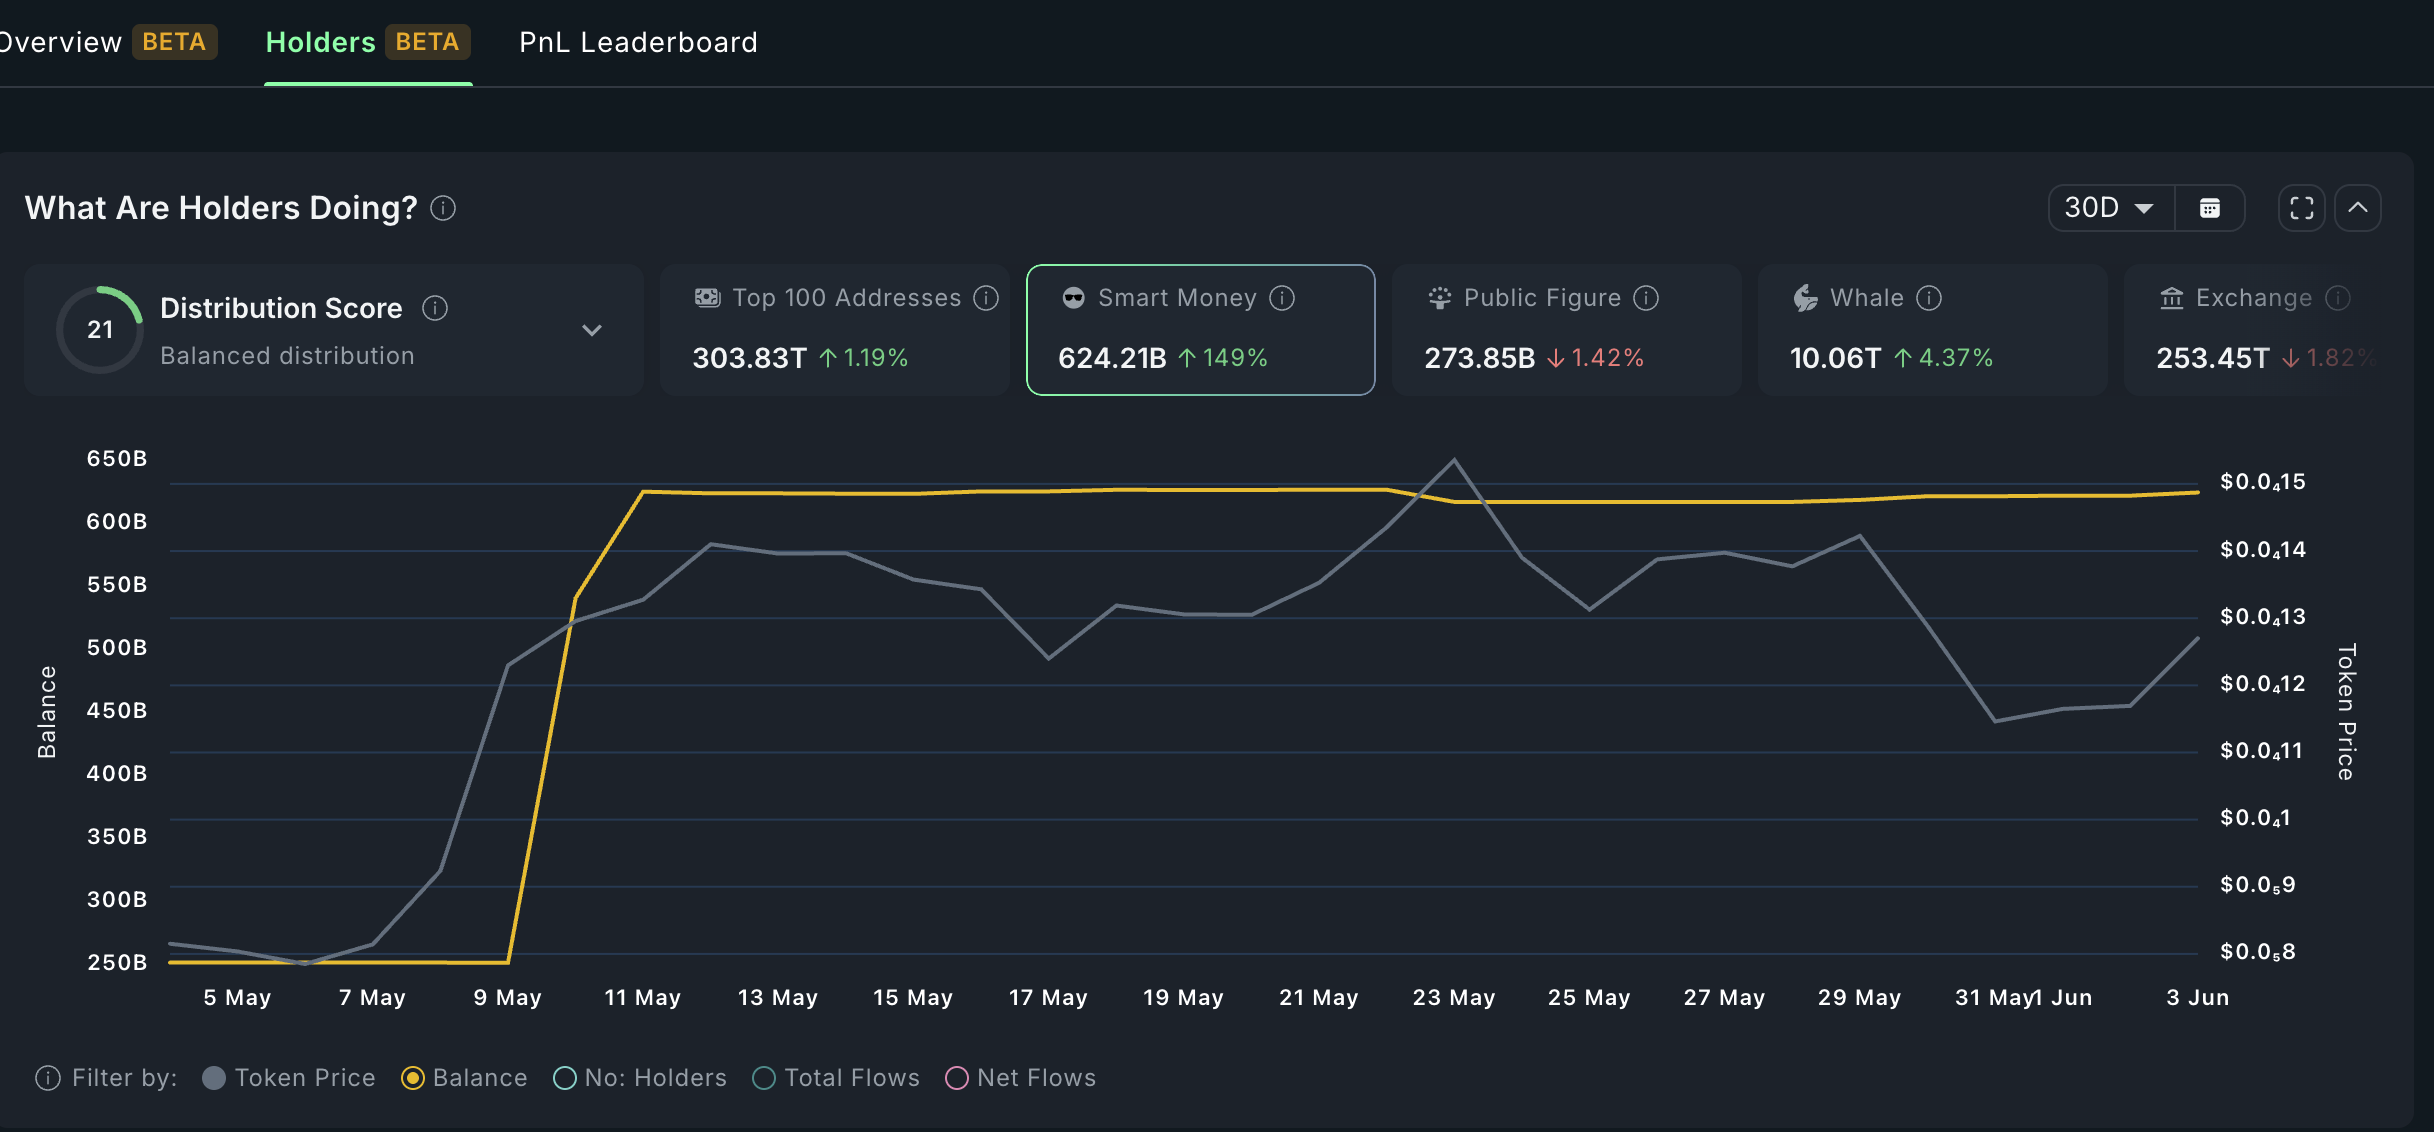Image resolution: width=2434 pixels, height=1132 pixels.
Task: Click the Whale info icon
Action: [1929, 298]
